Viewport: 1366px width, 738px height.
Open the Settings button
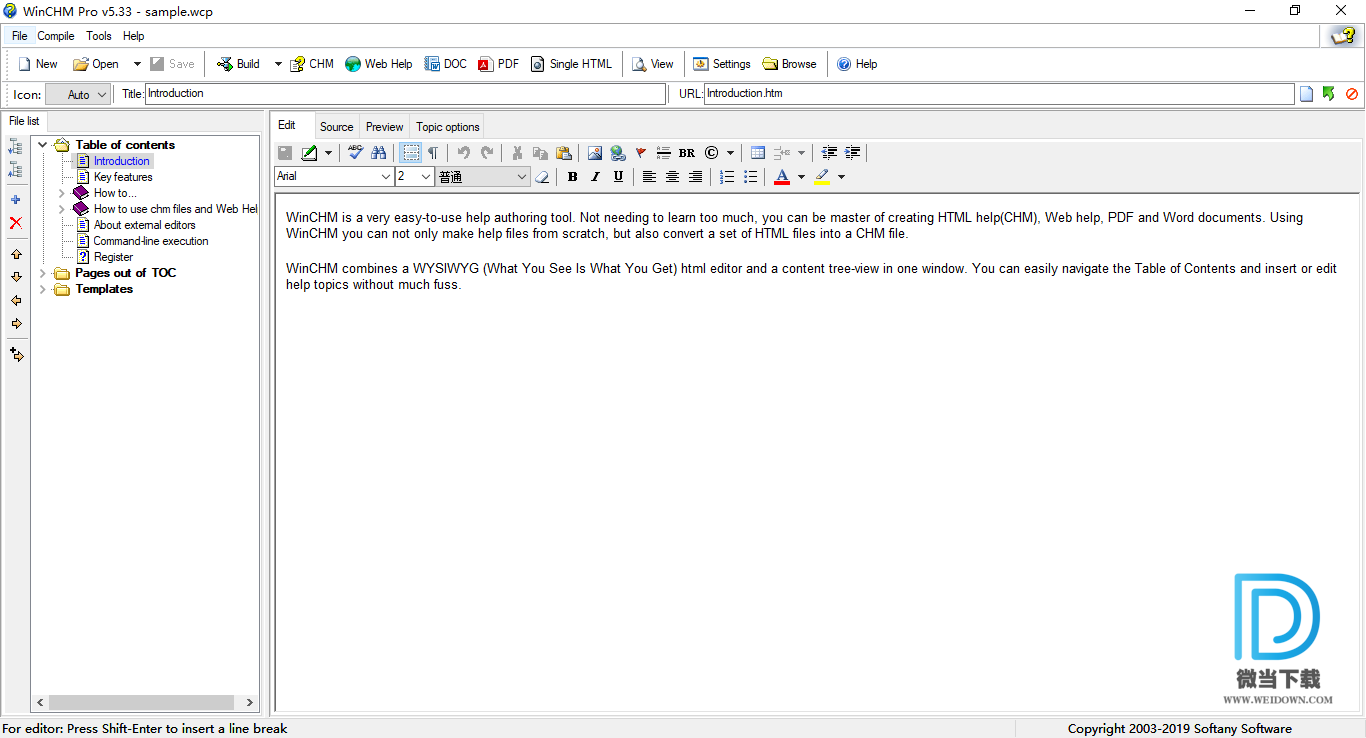(721, 64)
